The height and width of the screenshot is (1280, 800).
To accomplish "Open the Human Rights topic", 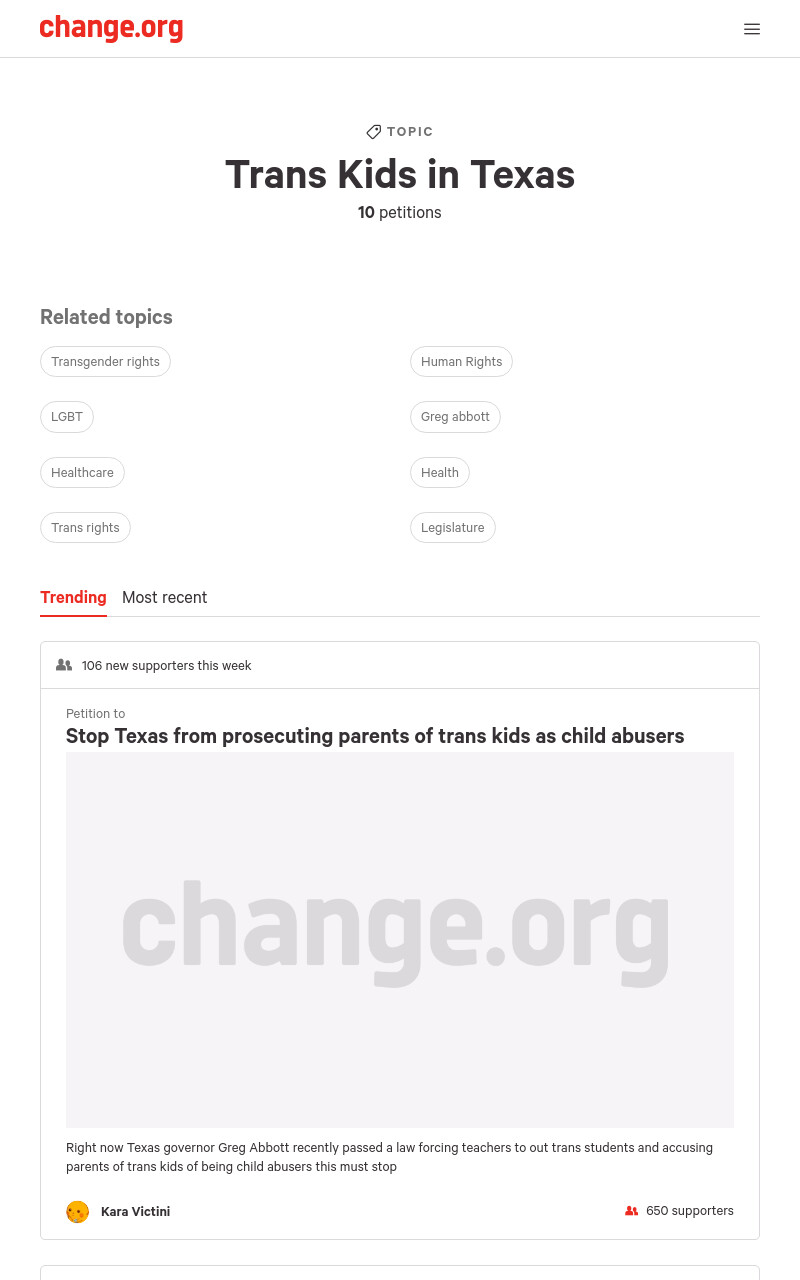I will 461,362.
